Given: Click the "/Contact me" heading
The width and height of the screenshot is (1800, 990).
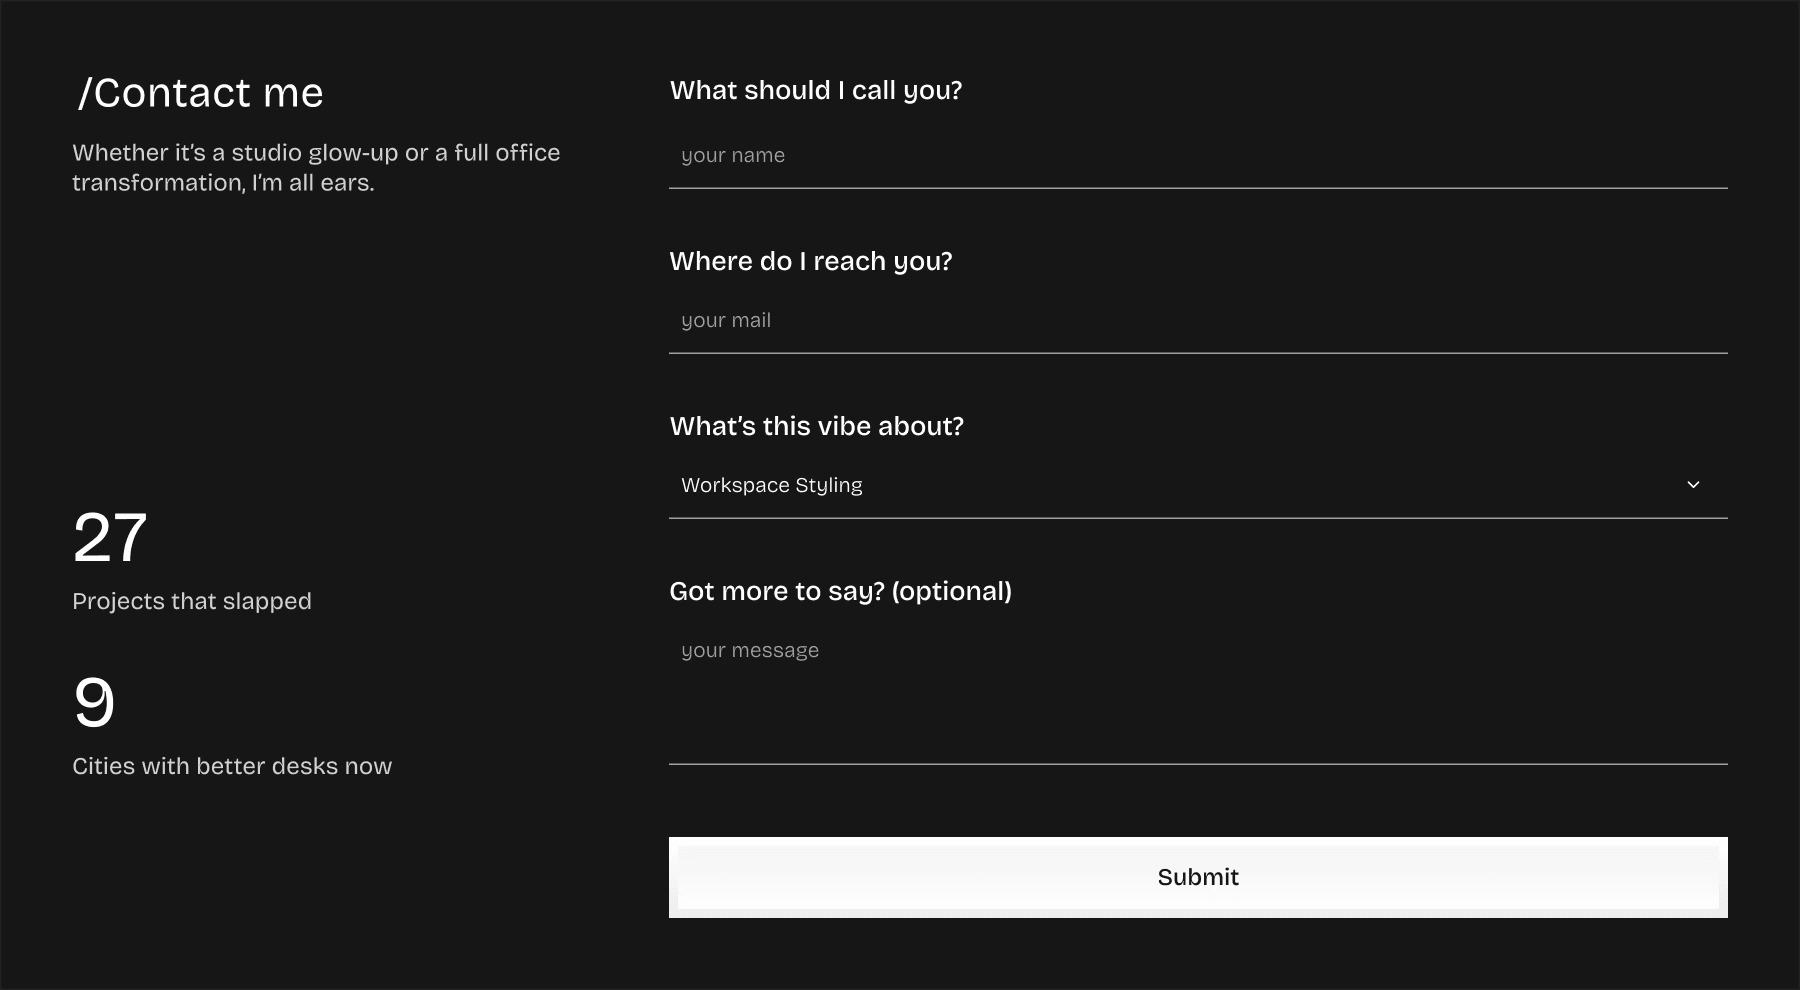Looking at the screenshot, I should (x=201, y=93).
